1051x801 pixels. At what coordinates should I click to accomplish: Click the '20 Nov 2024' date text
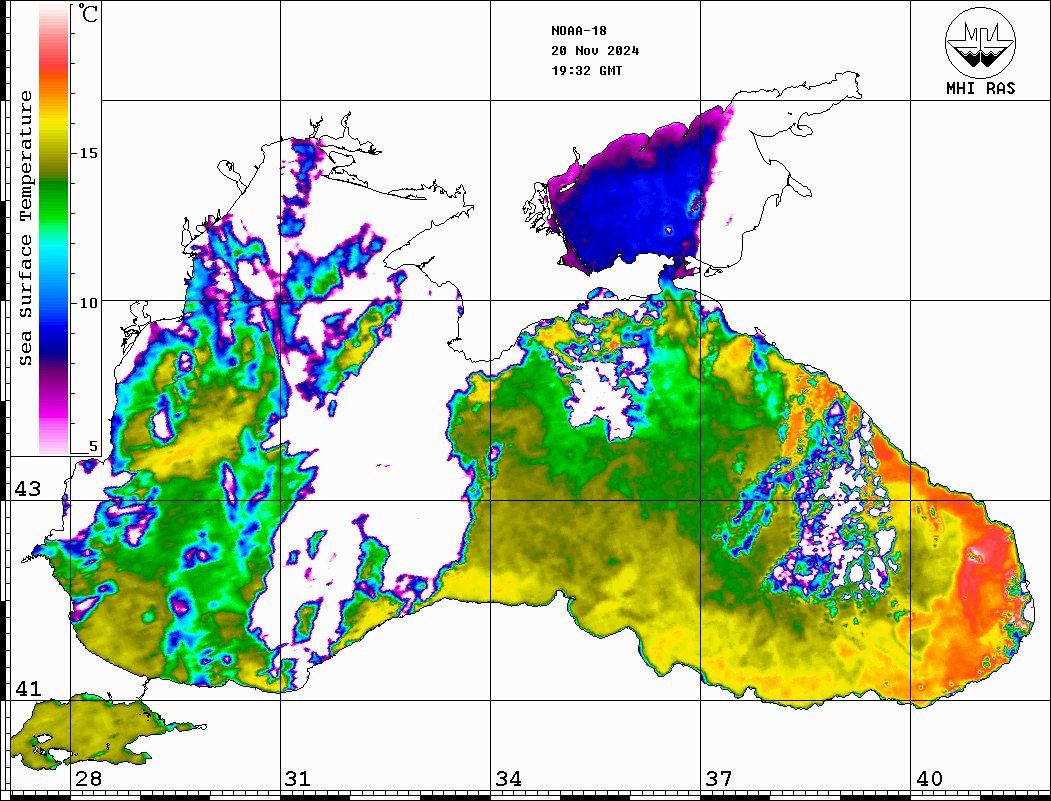595,51
